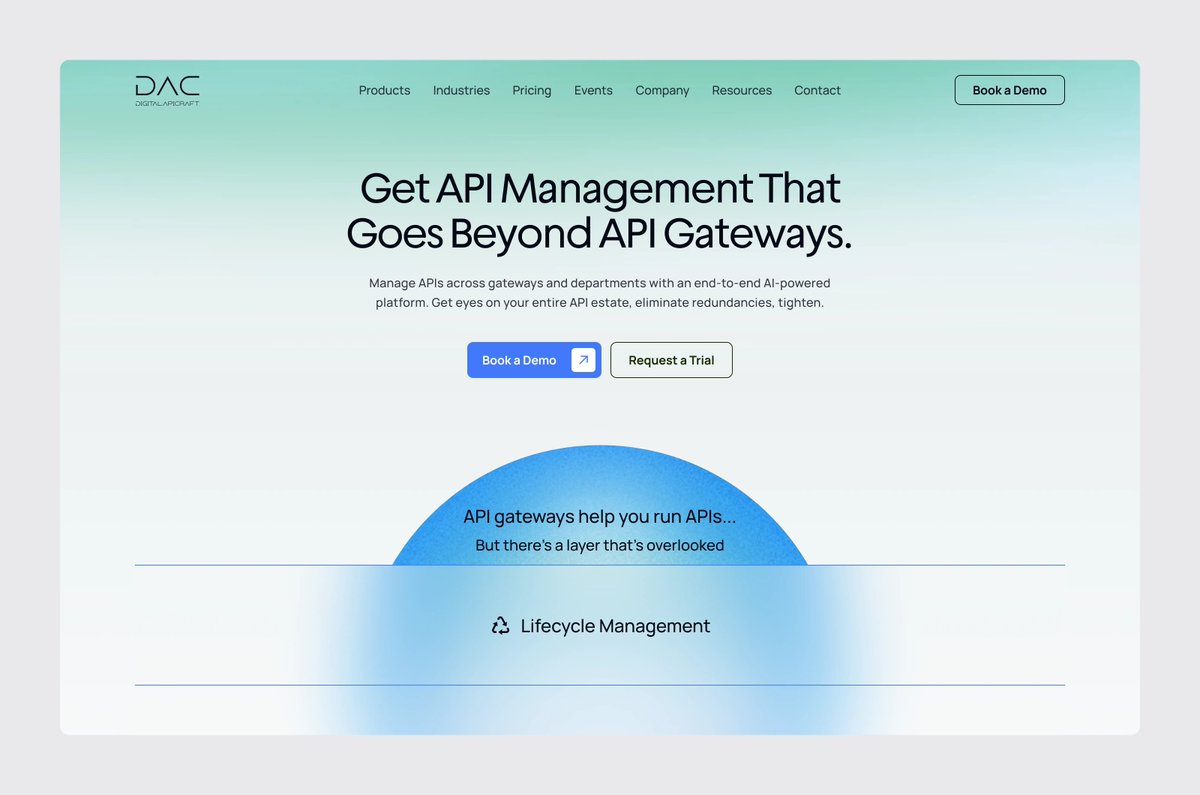Click the paragraph starting 'Manage APIs across gateways'

[600, 293]
